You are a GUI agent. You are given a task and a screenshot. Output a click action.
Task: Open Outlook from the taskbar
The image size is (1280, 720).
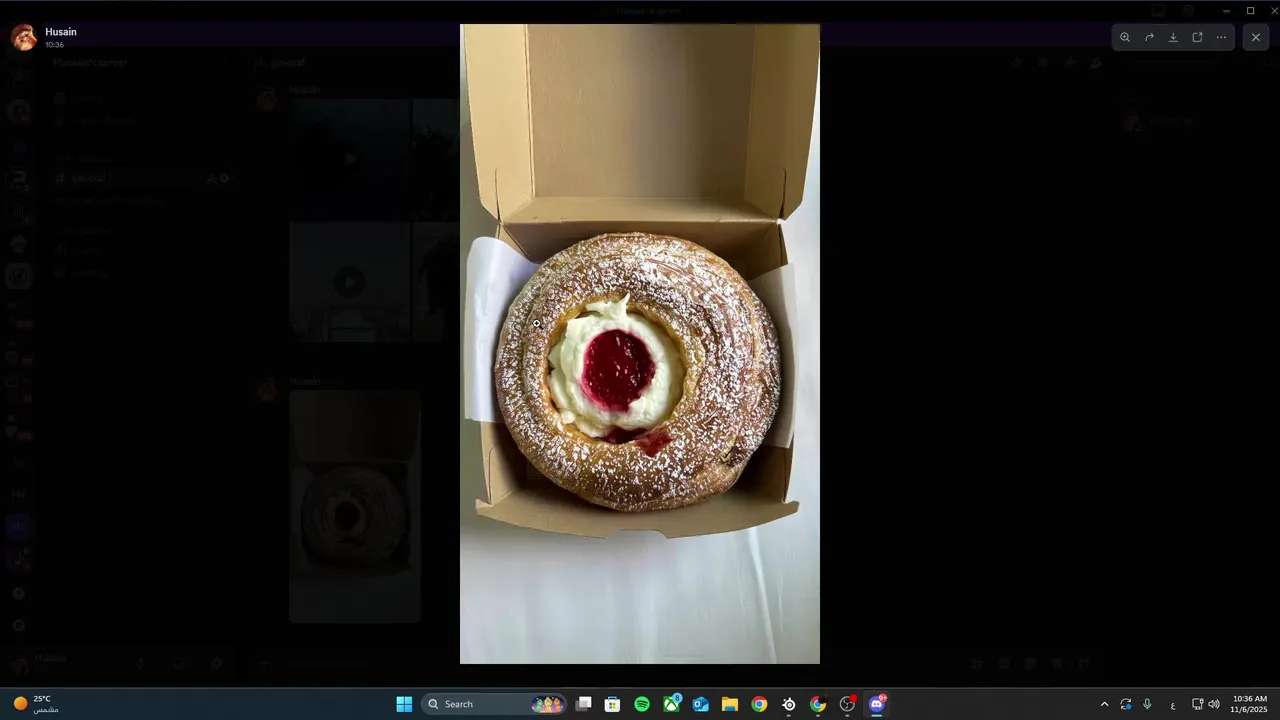[701, 704]
